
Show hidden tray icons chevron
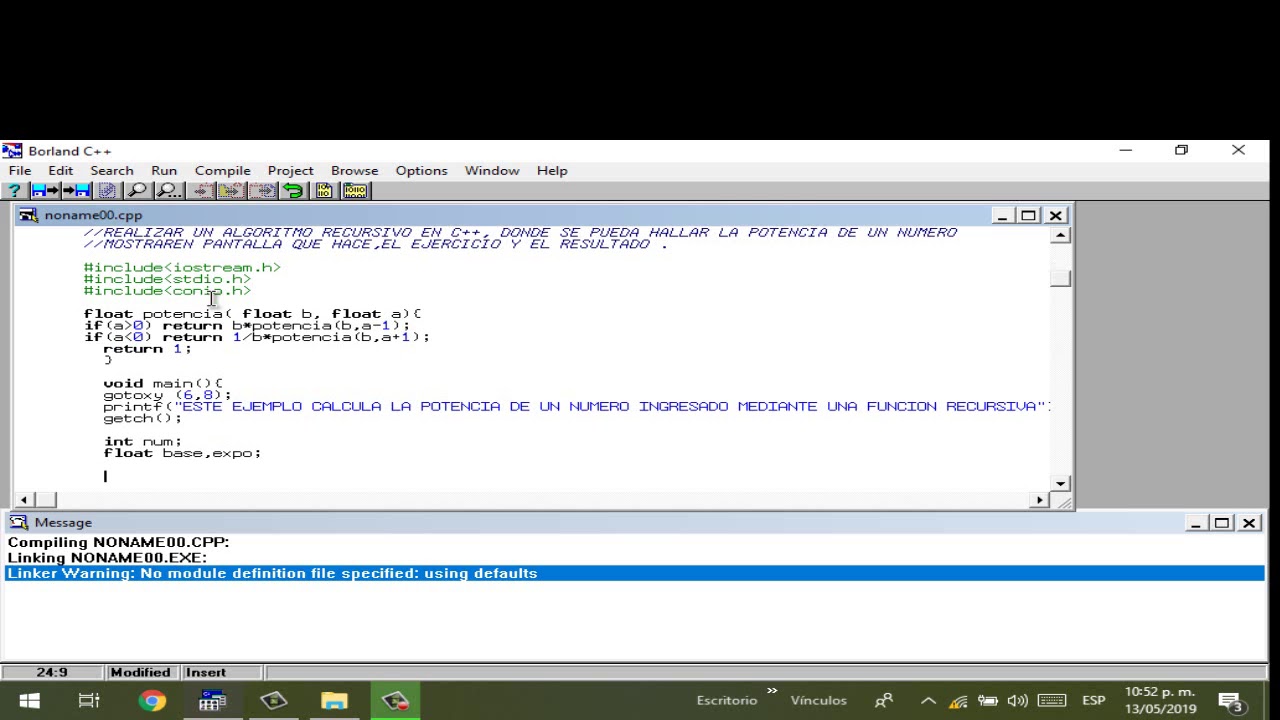pos(928,701)
